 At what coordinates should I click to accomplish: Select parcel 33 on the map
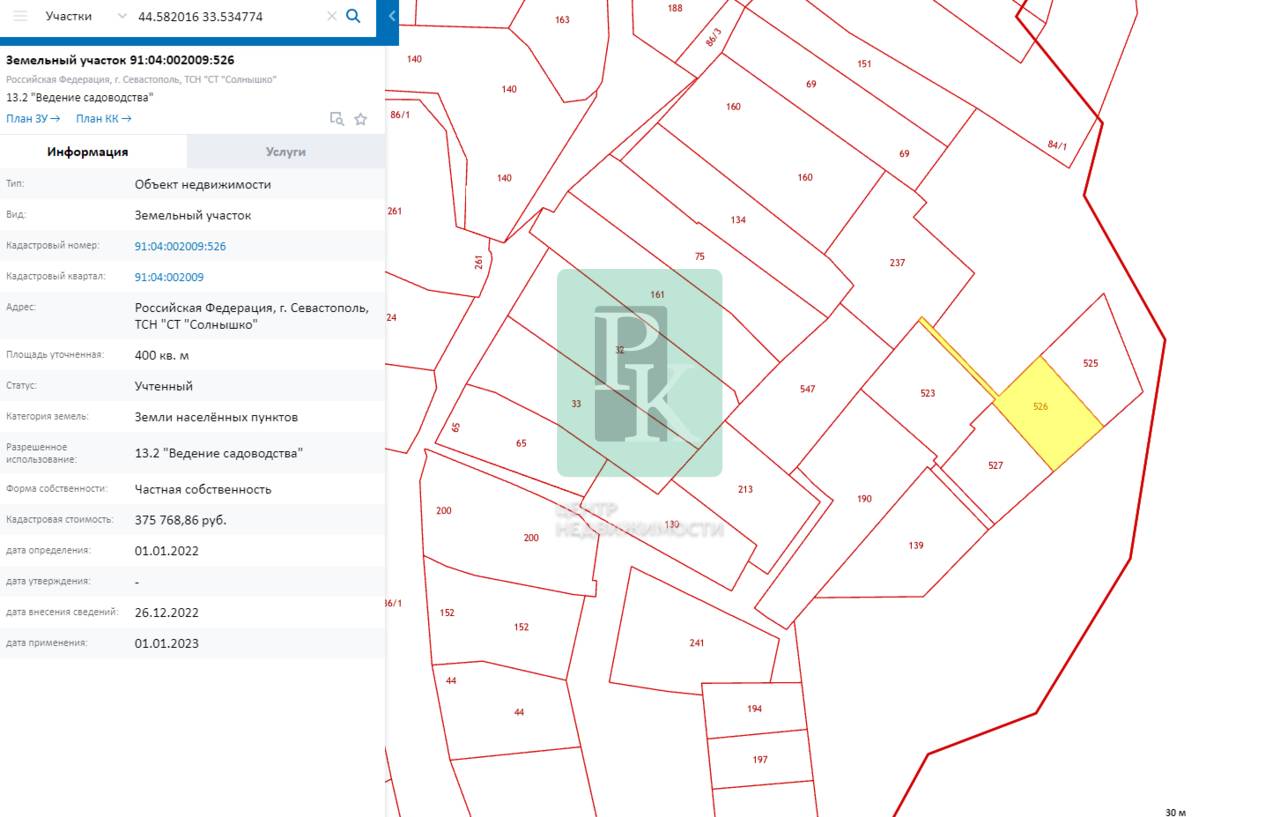[x=576, y=404]
